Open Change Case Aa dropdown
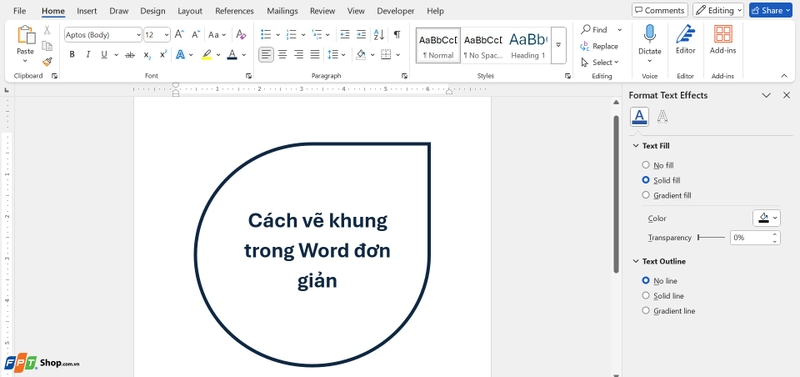This screenshot has width=800, height=377. 216,35
